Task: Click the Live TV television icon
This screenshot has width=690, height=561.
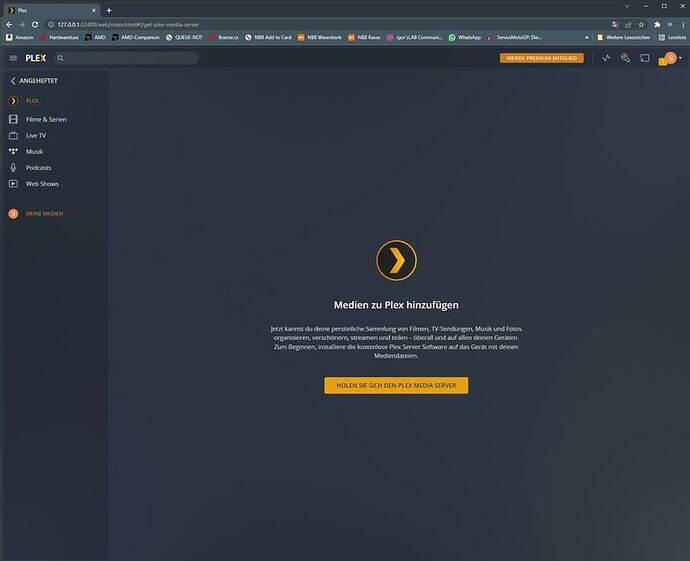Action: pos(13,136)
